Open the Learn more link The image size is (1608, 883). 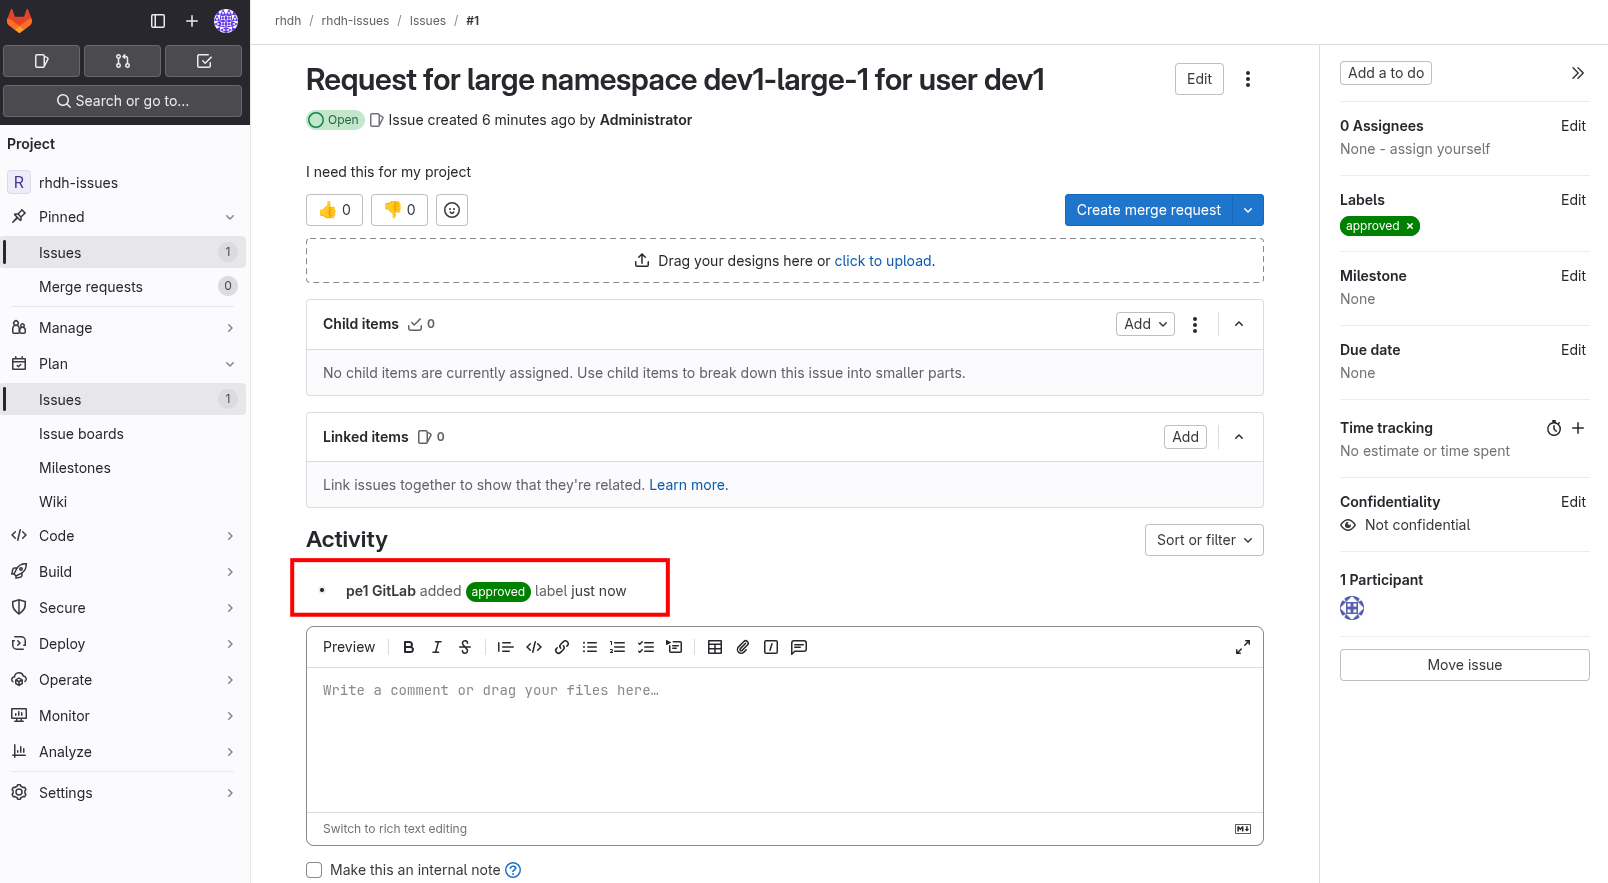tap(687, 485)
